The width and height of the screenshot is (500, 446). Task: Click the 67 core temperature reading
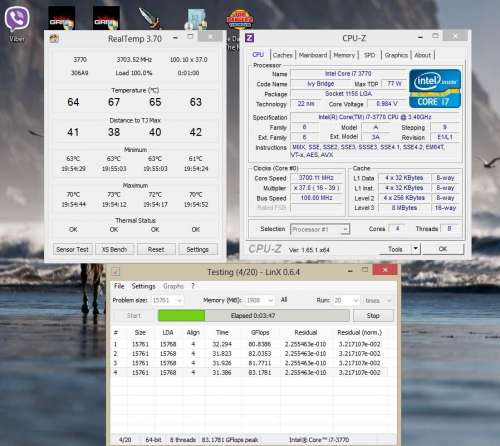tap(114, 102)
